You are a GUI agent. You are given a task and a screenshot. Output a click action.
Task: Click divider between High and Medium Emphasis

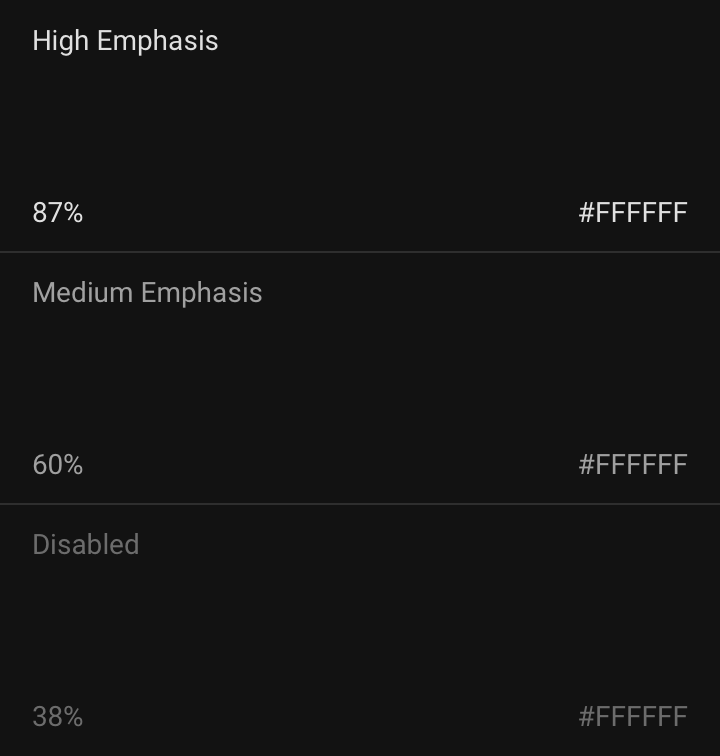click(360, 252)
